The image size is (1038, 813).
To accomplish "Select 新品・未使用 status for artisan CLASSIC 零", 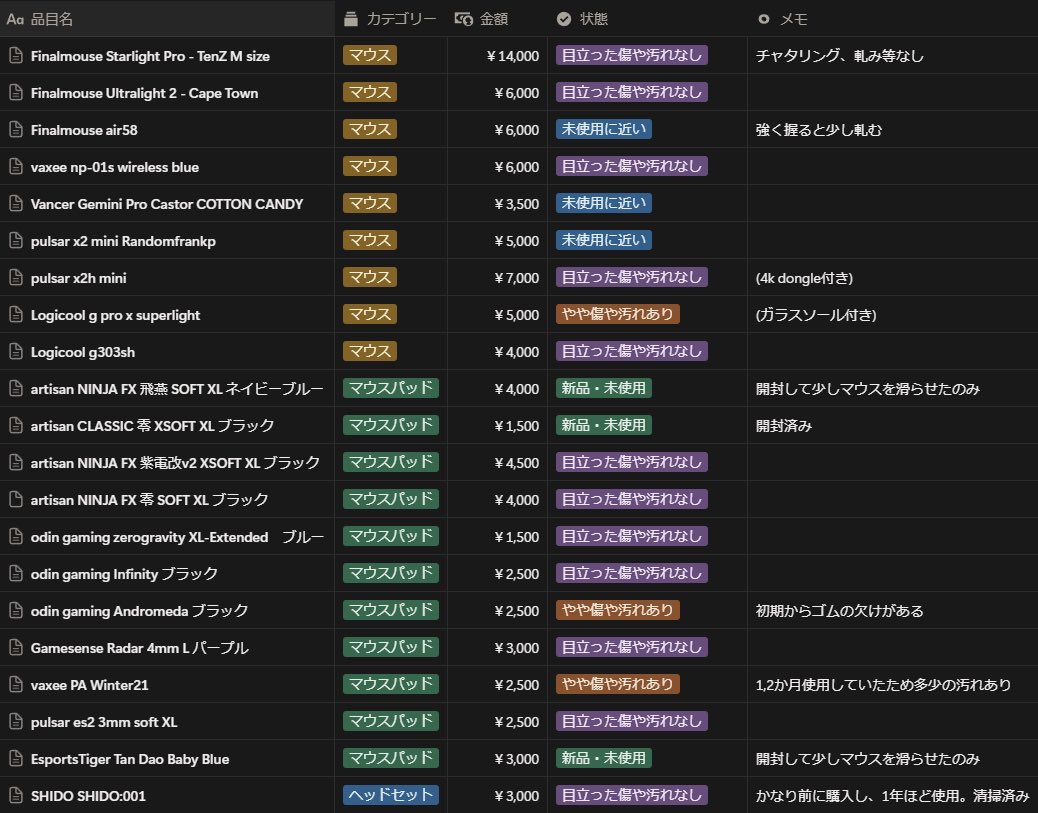I will (604, 425).
